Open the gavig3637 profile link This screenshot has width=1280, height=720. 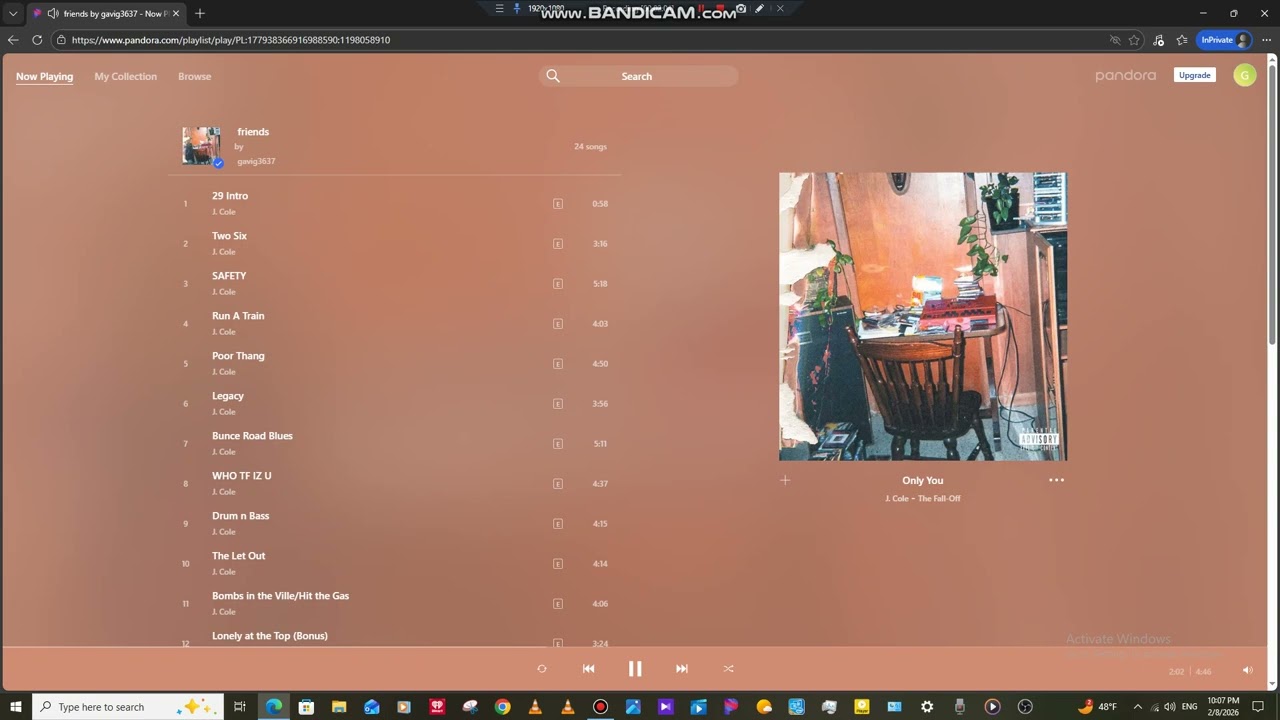coord(256,161)
